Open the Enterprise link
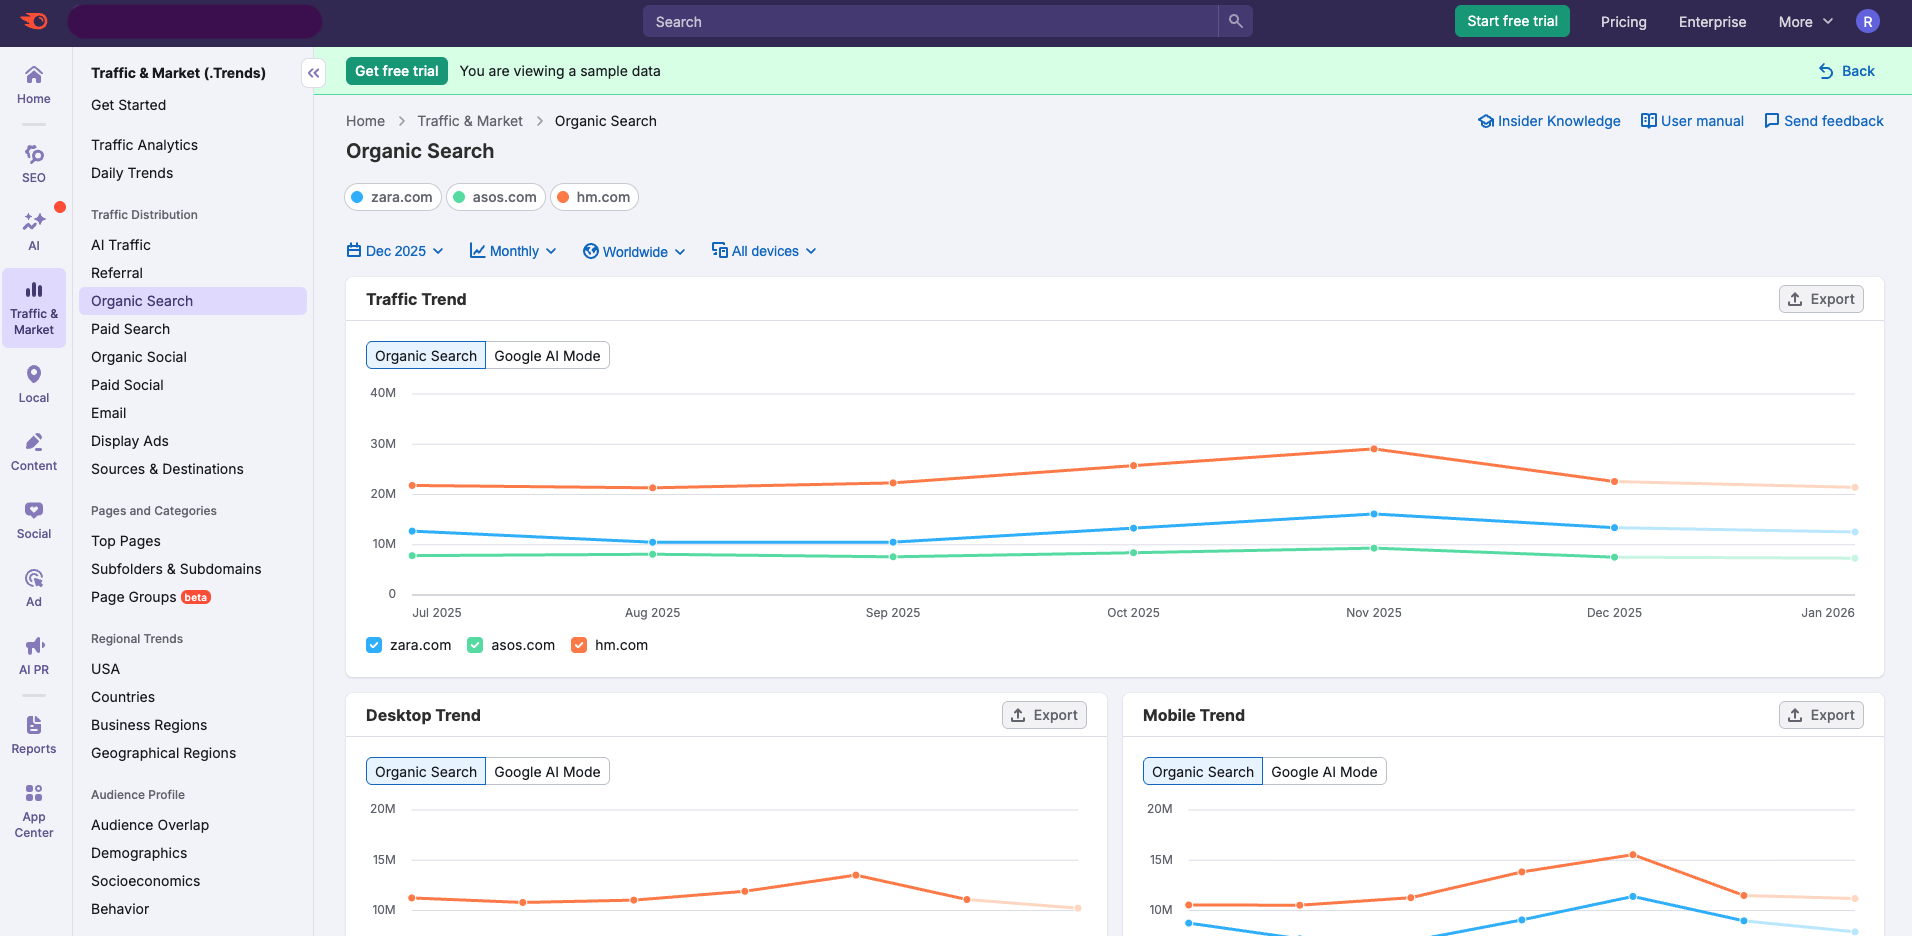 (1712, 22)
